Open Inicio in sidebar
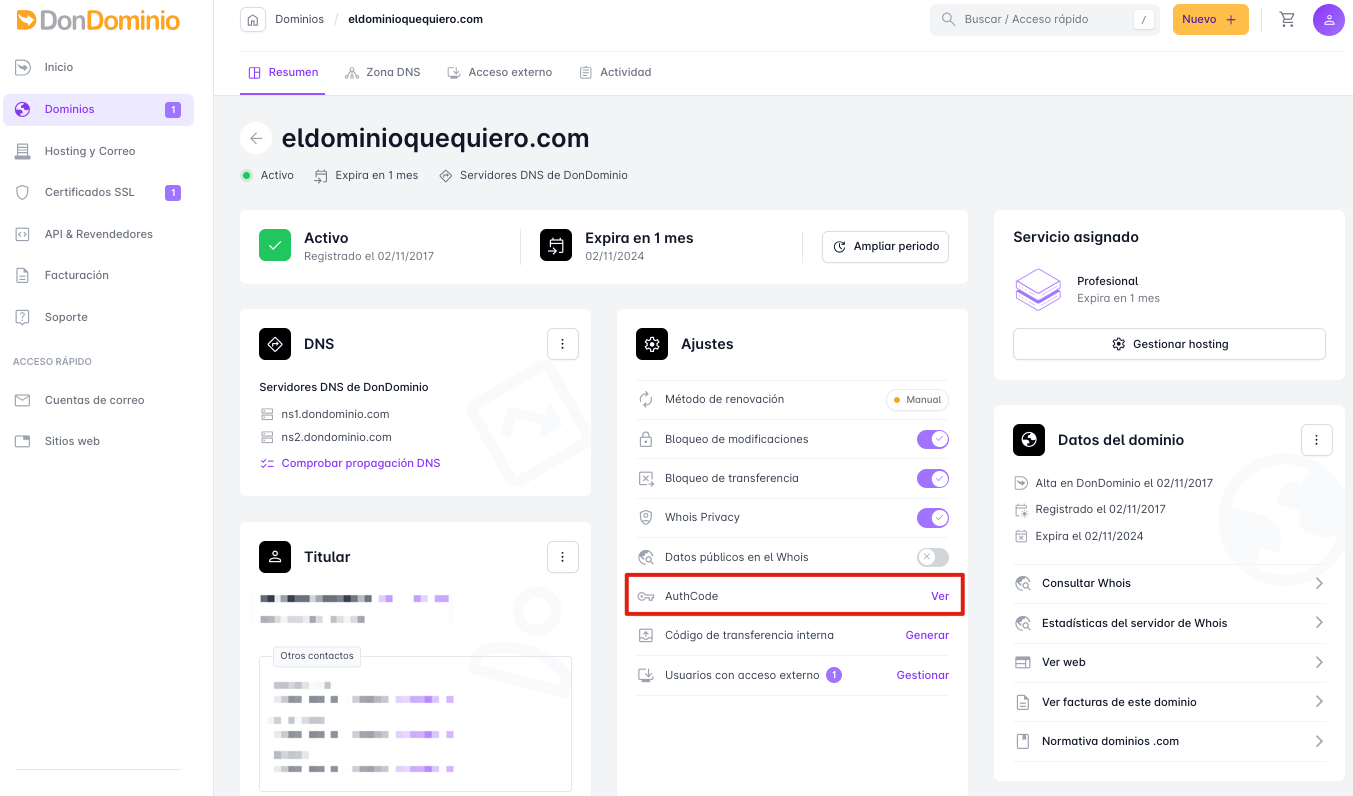This screenshot has height=796, width=1353. pos(98,67)
